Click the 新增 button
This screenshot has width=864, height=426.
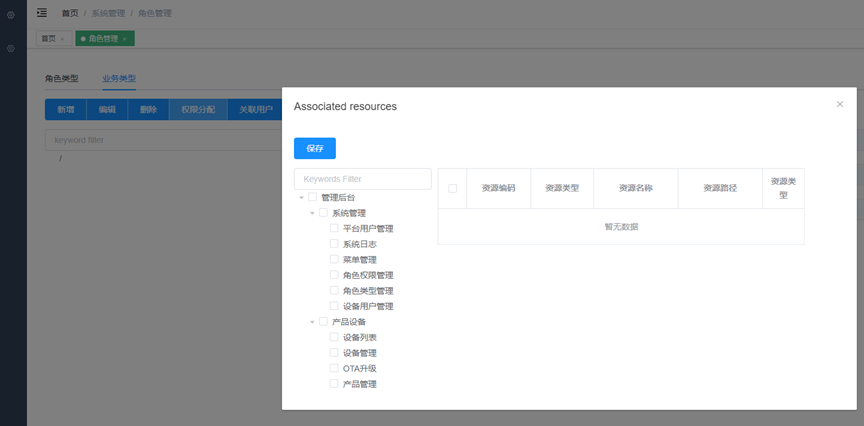[x=66, y=110]
